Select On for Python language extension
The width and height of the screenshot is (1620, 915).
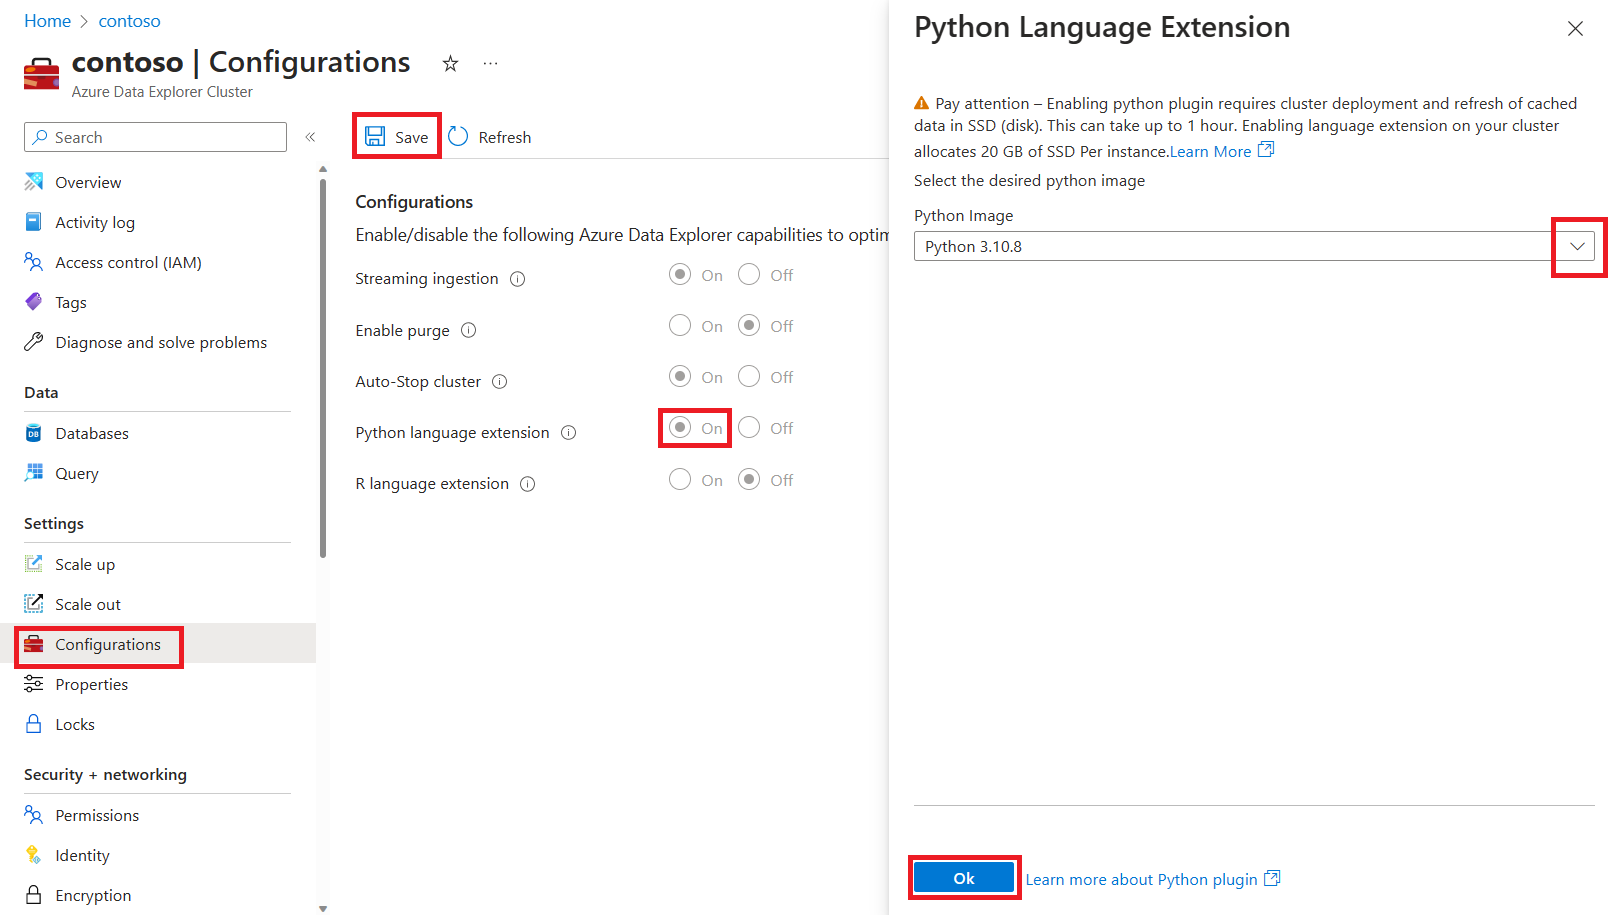tap(680, 427)
